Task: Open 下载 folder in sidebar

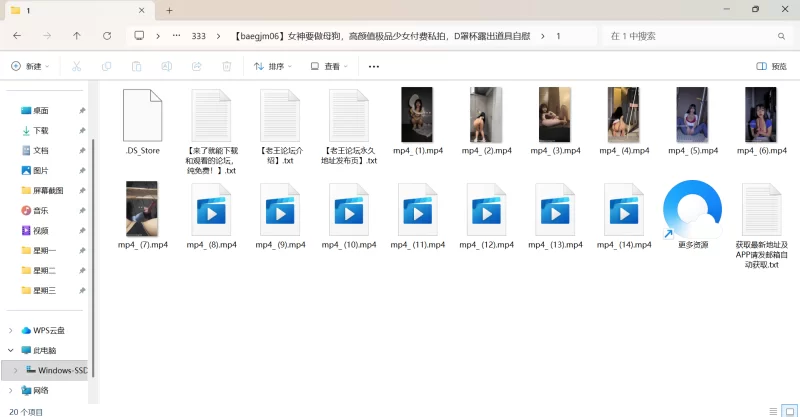Action: 40,130
